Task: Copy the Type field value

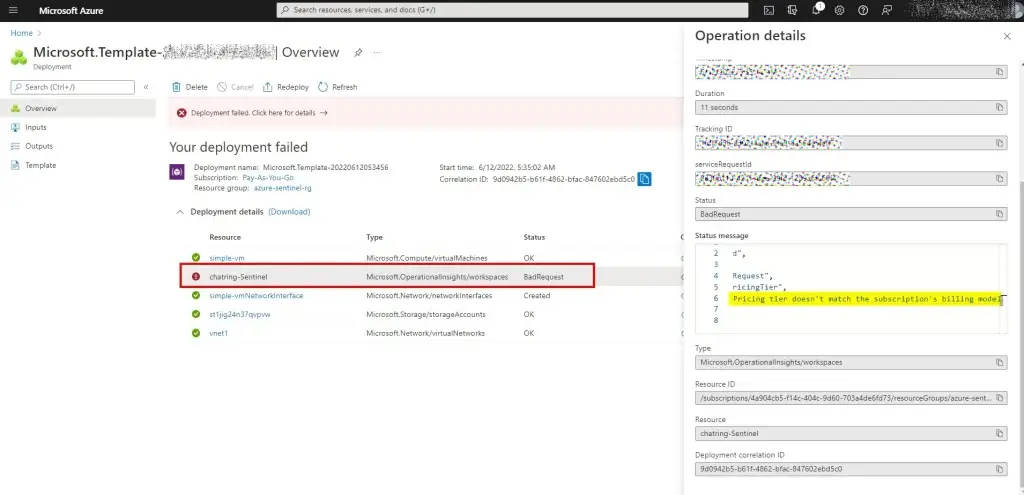Action: 999,362
